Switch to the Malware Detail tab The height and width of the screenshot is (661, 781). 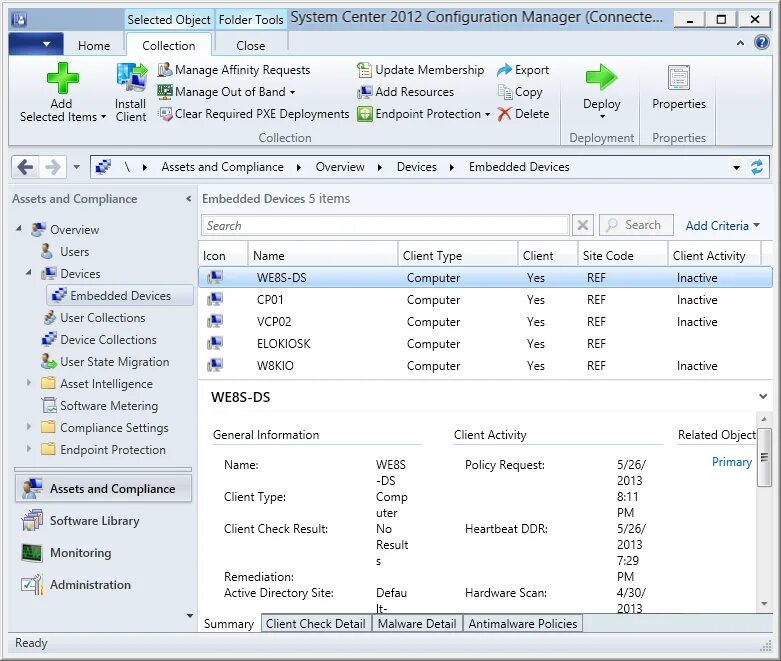pos(417,624)
